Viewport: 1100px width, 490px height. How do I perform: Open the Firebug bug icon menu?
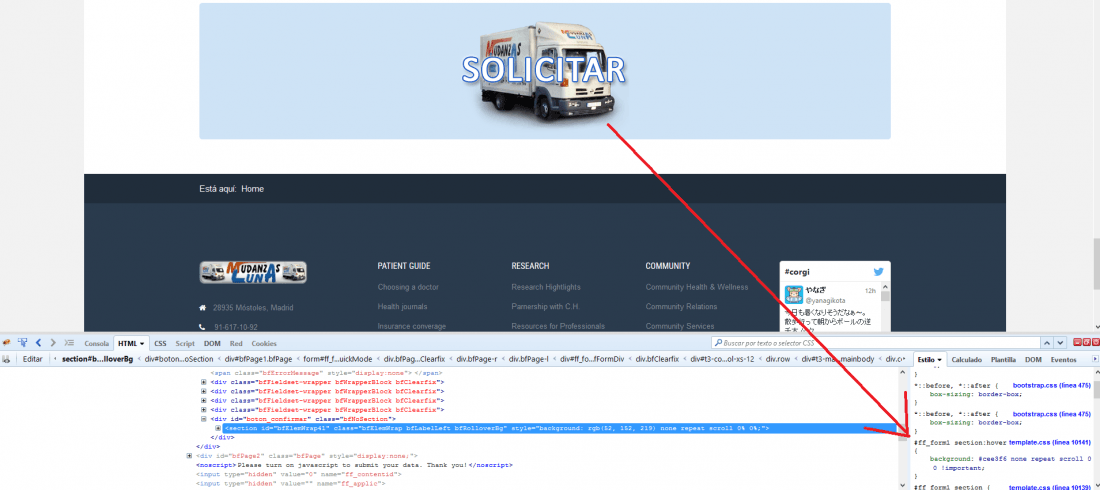coord(6,343)
